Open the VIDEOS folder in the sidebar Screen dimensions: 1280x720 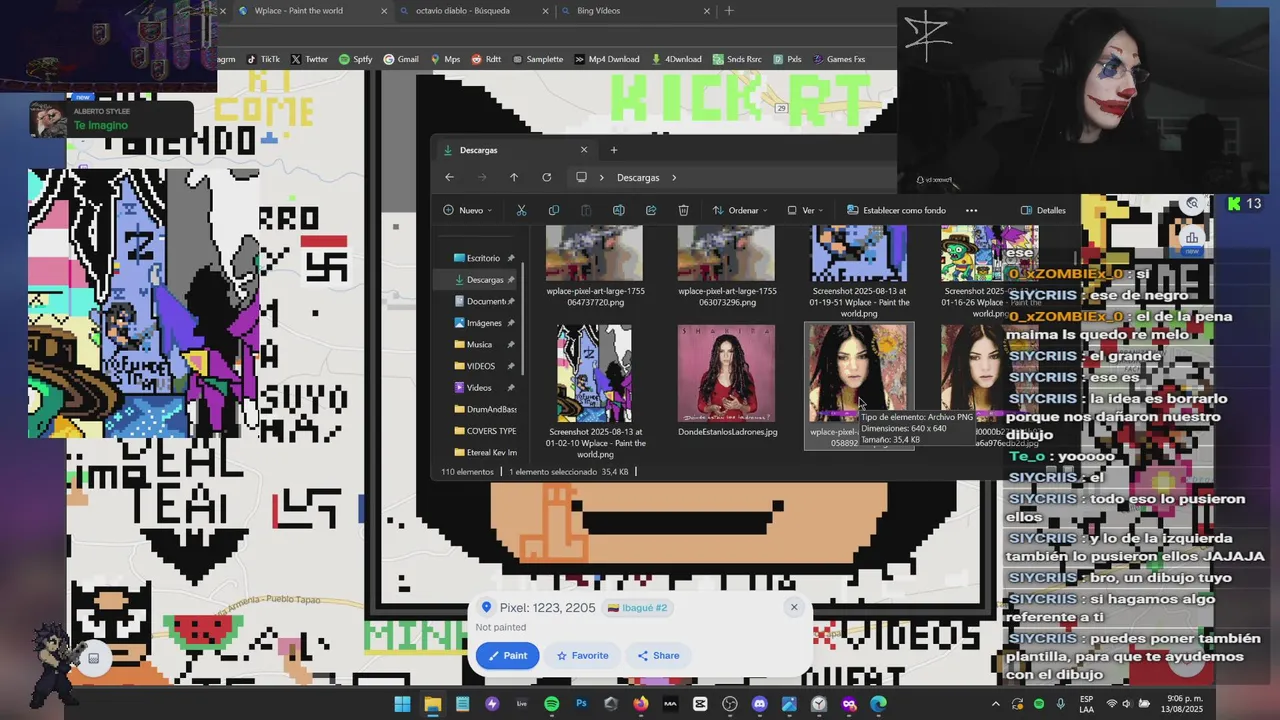[x=480, y=366]
